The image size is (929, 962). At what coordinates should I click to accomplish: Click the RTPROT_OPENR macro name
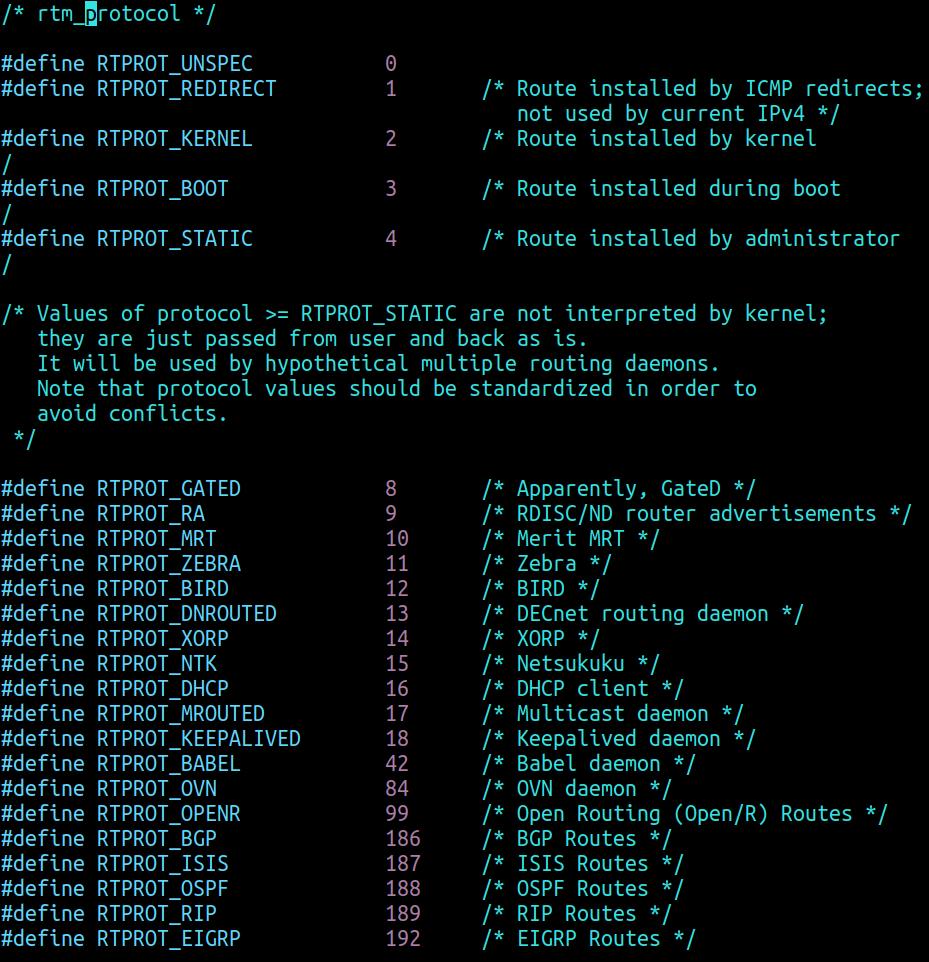point(168,814)
